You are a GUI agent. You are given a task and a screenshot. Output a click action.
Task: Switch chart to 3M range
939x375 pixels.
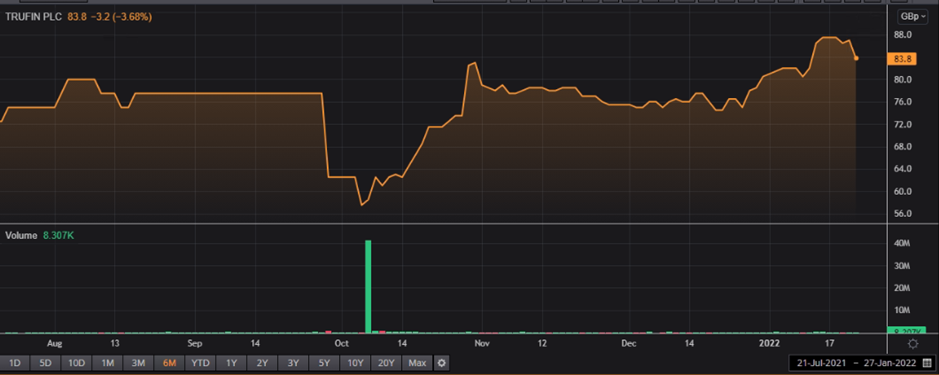[x=138, y=362]
